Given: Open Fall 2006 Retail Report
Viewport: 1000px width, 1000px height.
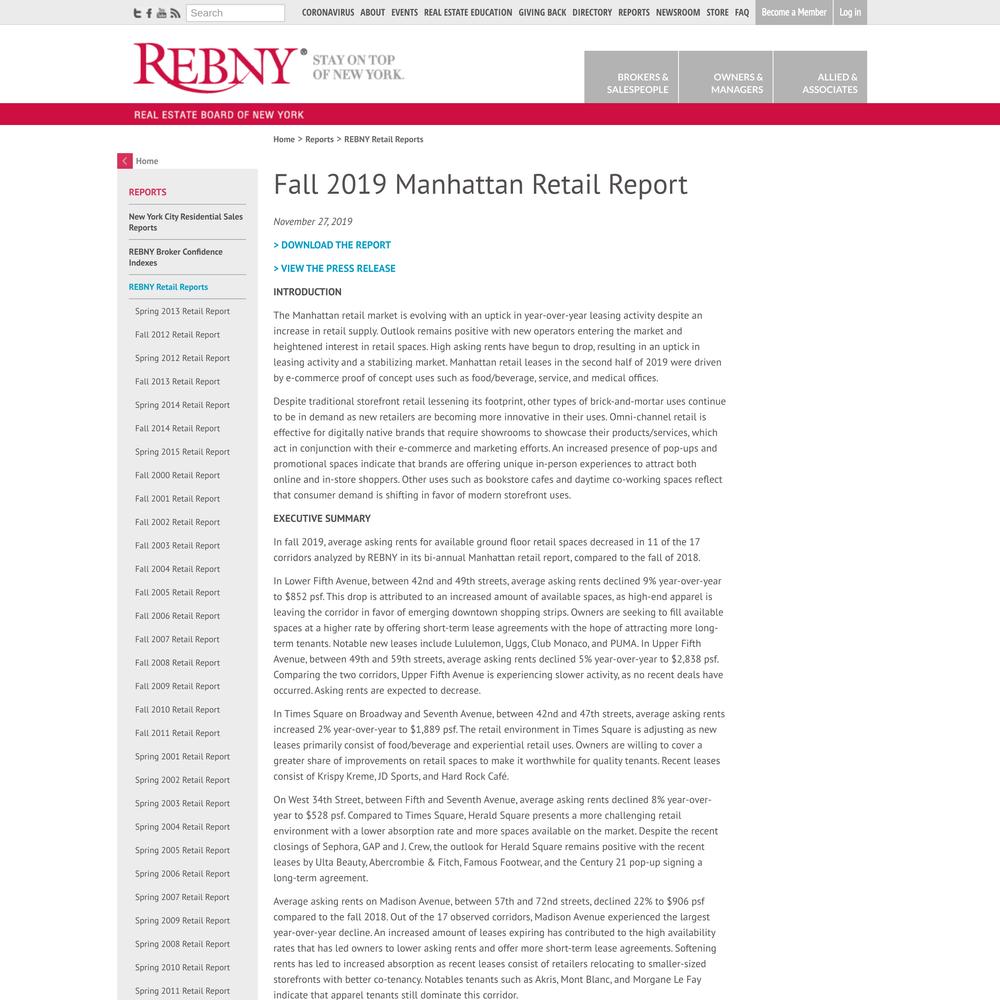Looking at the screenshot, I should point(177,616).
